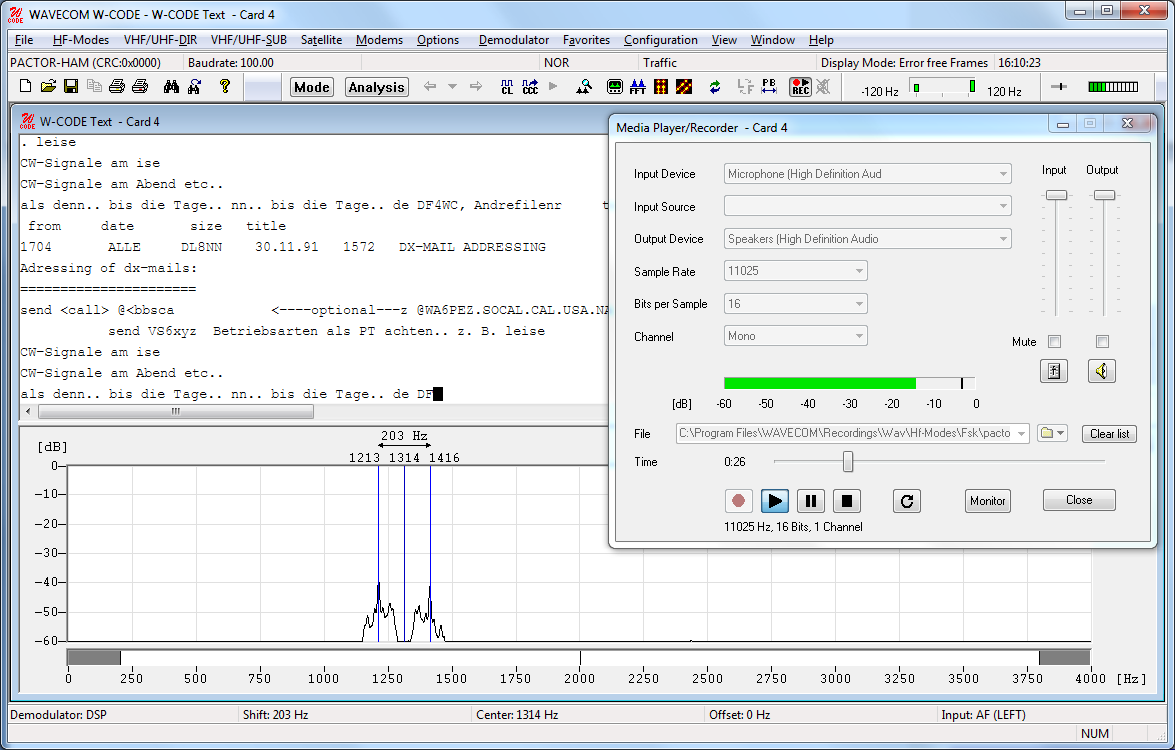
Task: Save with the floppy disk toolbar icon
Action: click(x=71, y=87)
